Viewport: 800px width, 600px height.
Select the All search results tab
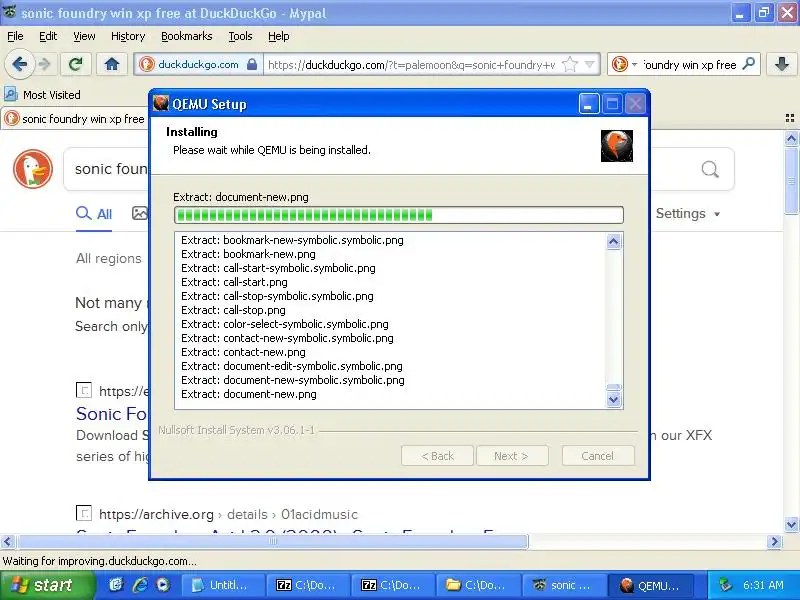point(94,214)
